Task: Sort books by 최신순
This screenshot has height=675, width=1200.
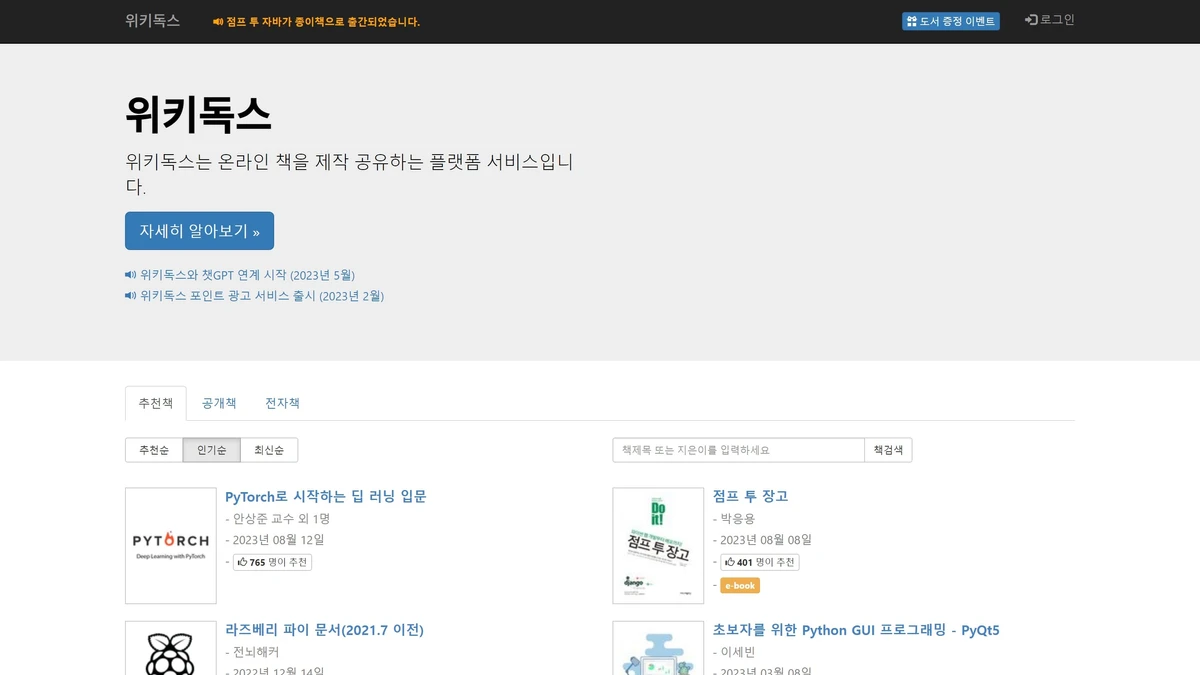Action: [269, 450]
